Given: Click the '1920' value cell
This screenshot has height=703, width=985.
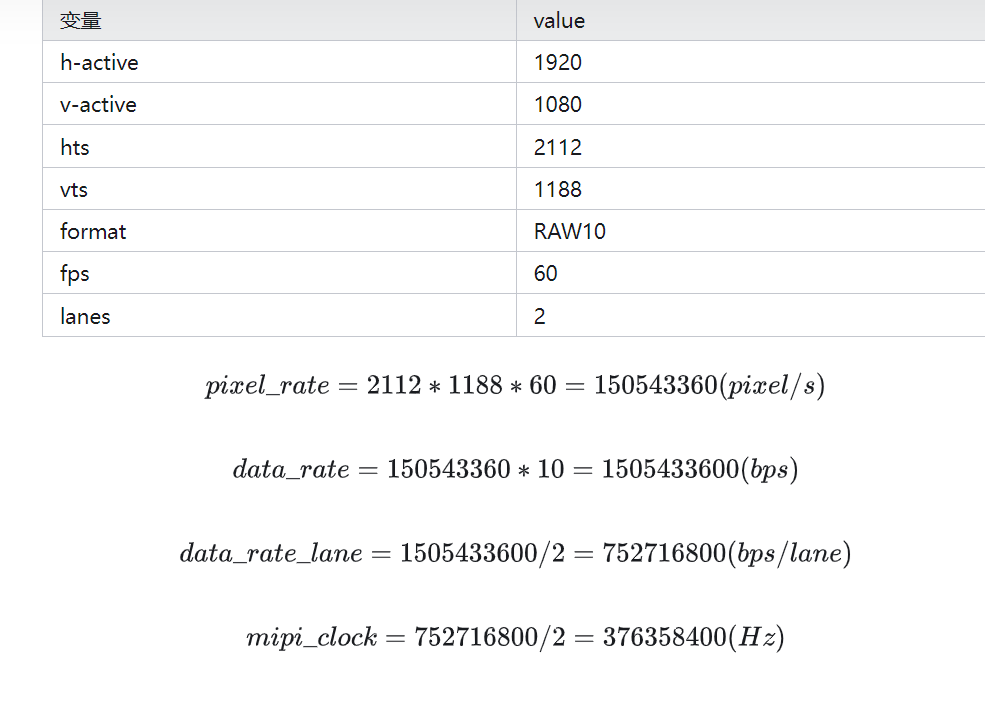Looking at the screenshot, I should 751,62.
